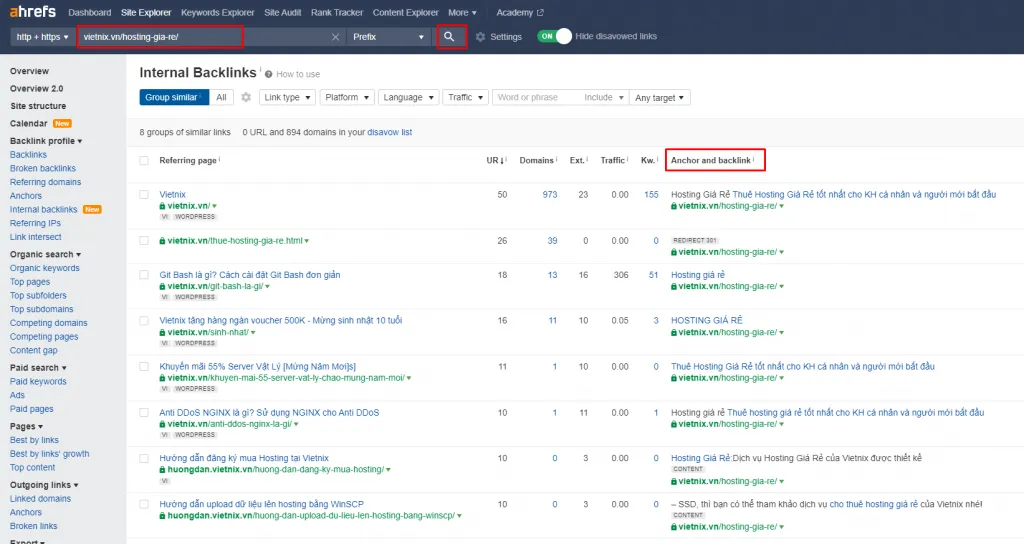Click the HOSTING GIÁ RẺ anchor text

click(x=707, y=321)
